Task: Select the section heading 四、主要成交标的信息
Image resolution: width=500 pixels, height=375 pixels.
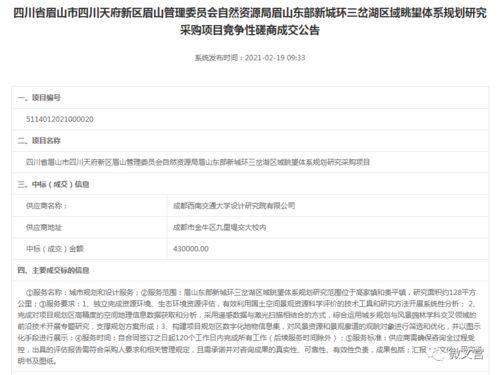Action: click(54, 270)
